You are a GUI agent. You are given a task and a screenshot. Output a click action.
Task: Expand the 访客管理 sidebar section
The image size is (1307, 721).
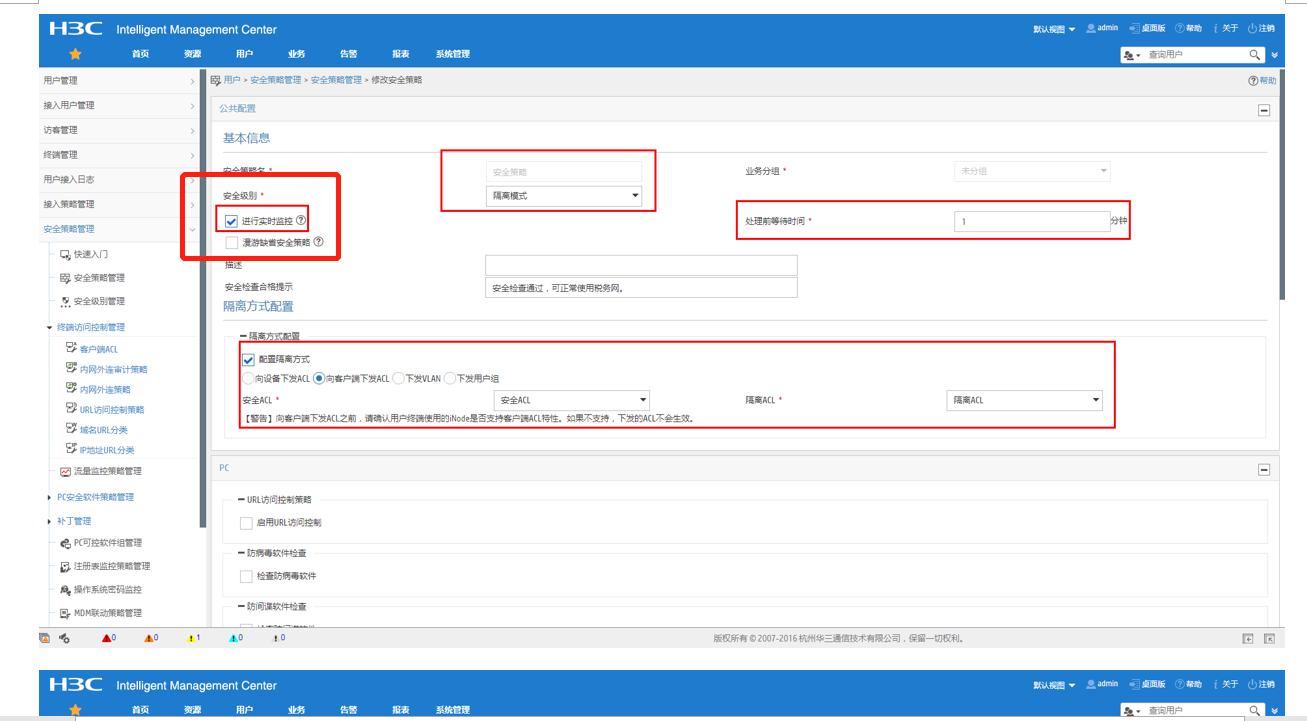pos(120,130)
